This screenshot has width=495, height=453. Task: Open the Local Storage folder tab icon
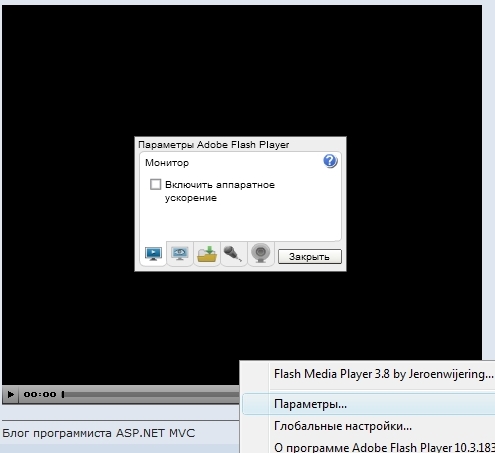click(x=207, y=254)
